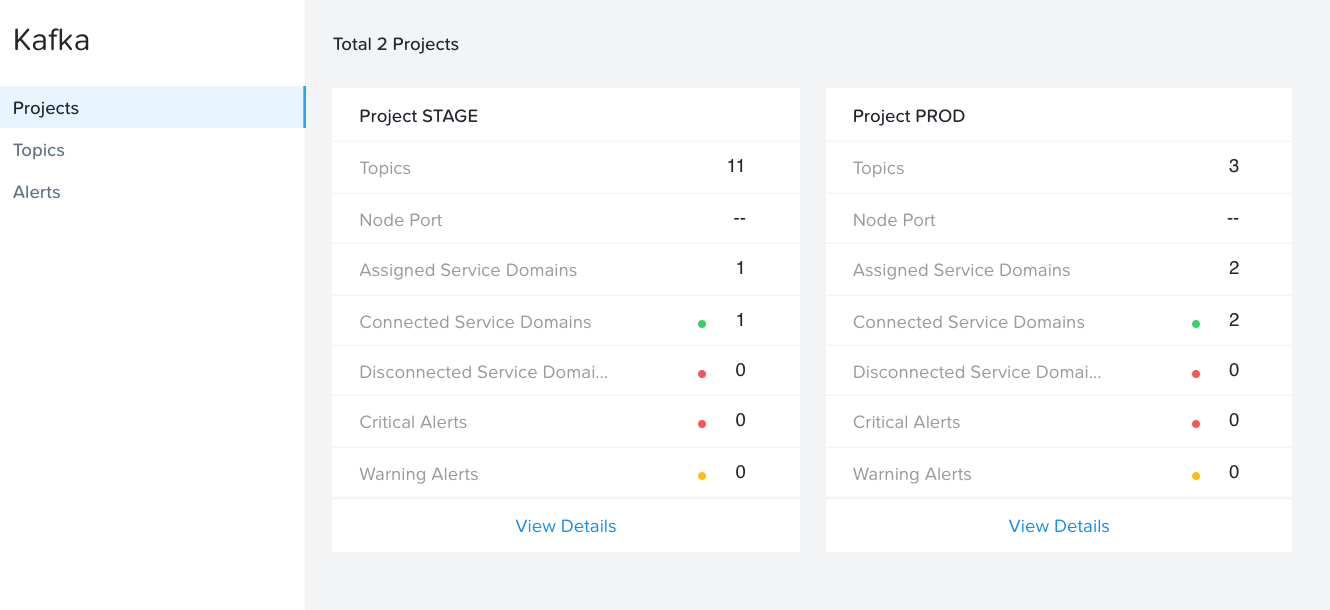
Task: Click the Node Port "--" value in Project STAGE
Action: click(x=740, y=218)
